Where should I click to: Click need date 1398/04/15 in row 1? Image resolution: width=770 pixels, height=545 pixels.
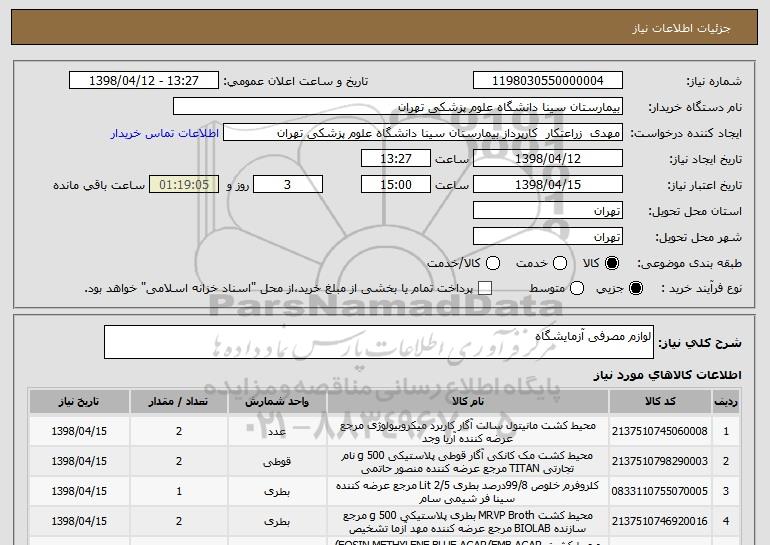[x=79, y=431]
